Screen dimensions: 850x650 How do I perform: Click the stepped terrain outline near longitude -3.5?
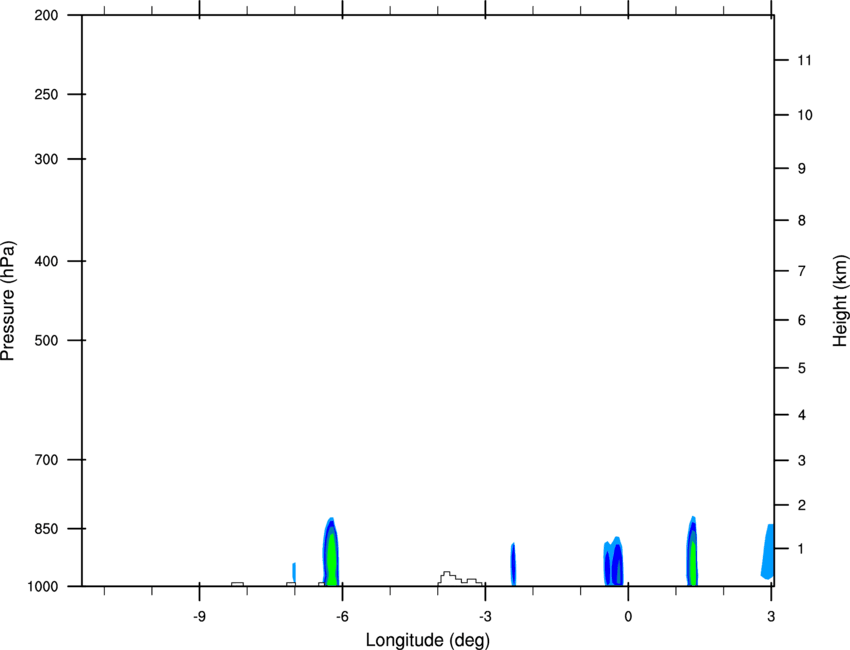point(460,578)
